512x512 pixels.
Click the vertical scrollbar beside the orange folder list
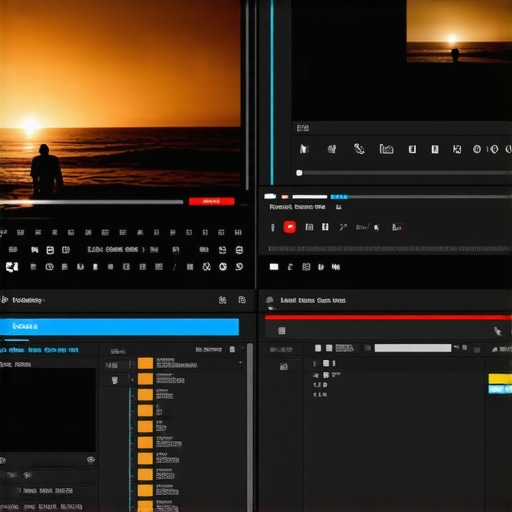(250, 428)
